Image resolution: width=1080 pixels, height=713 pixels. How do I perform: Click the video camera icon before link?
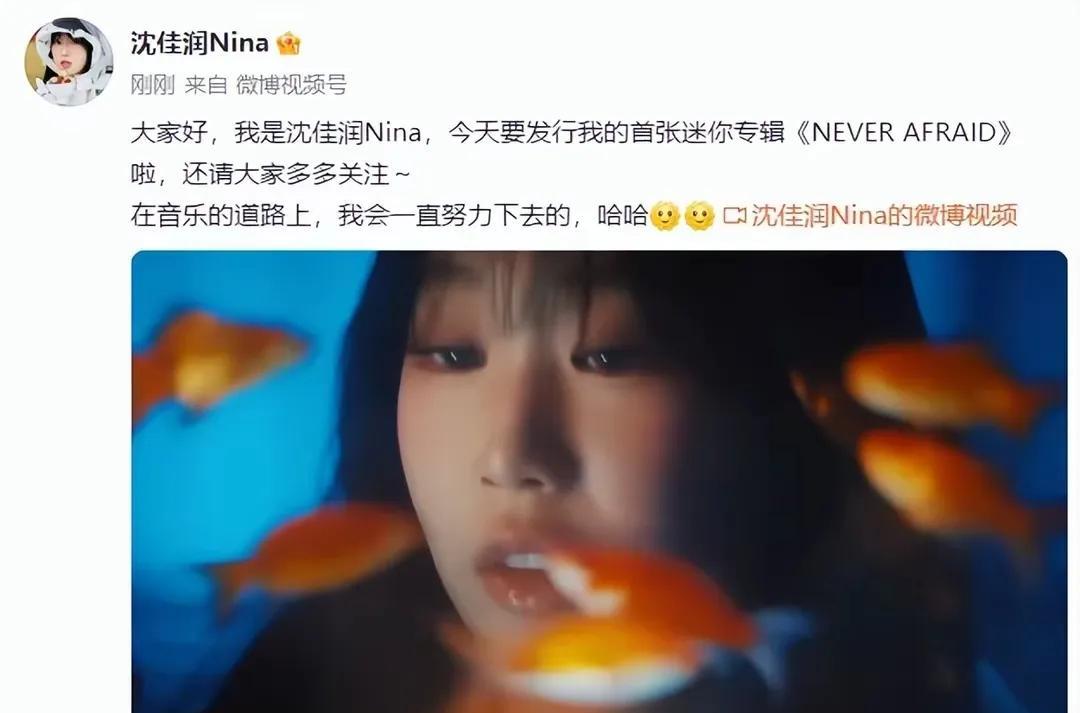tap(734, 216)
